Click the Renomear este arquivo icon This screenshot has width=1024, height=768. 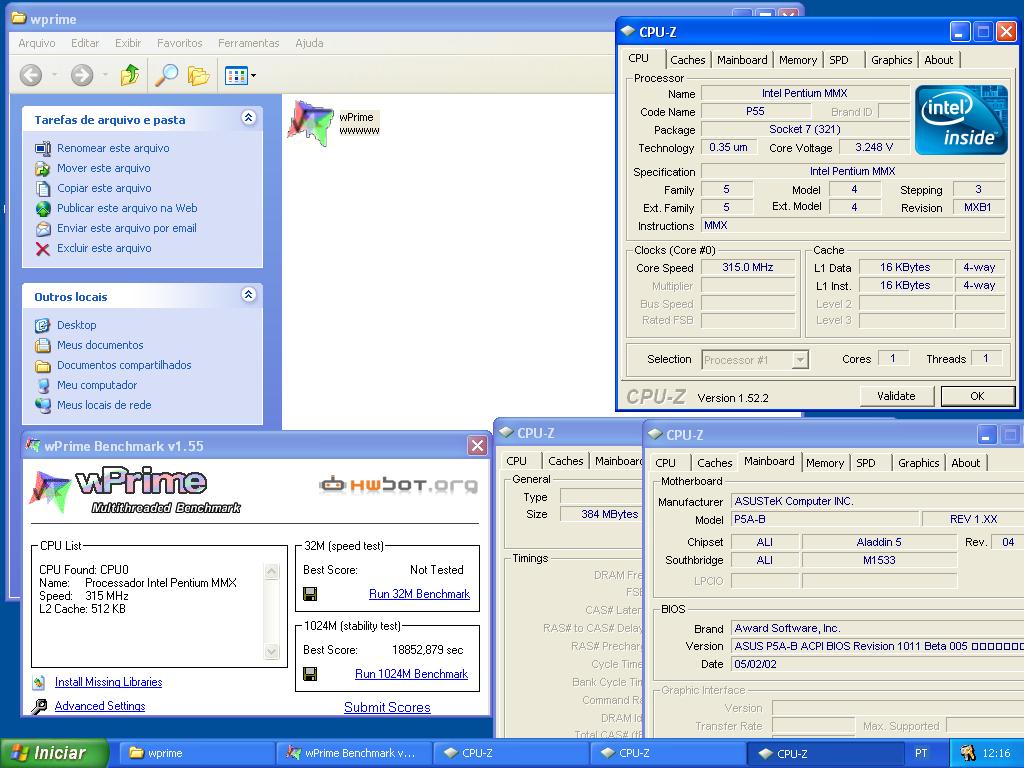(43, 148)
